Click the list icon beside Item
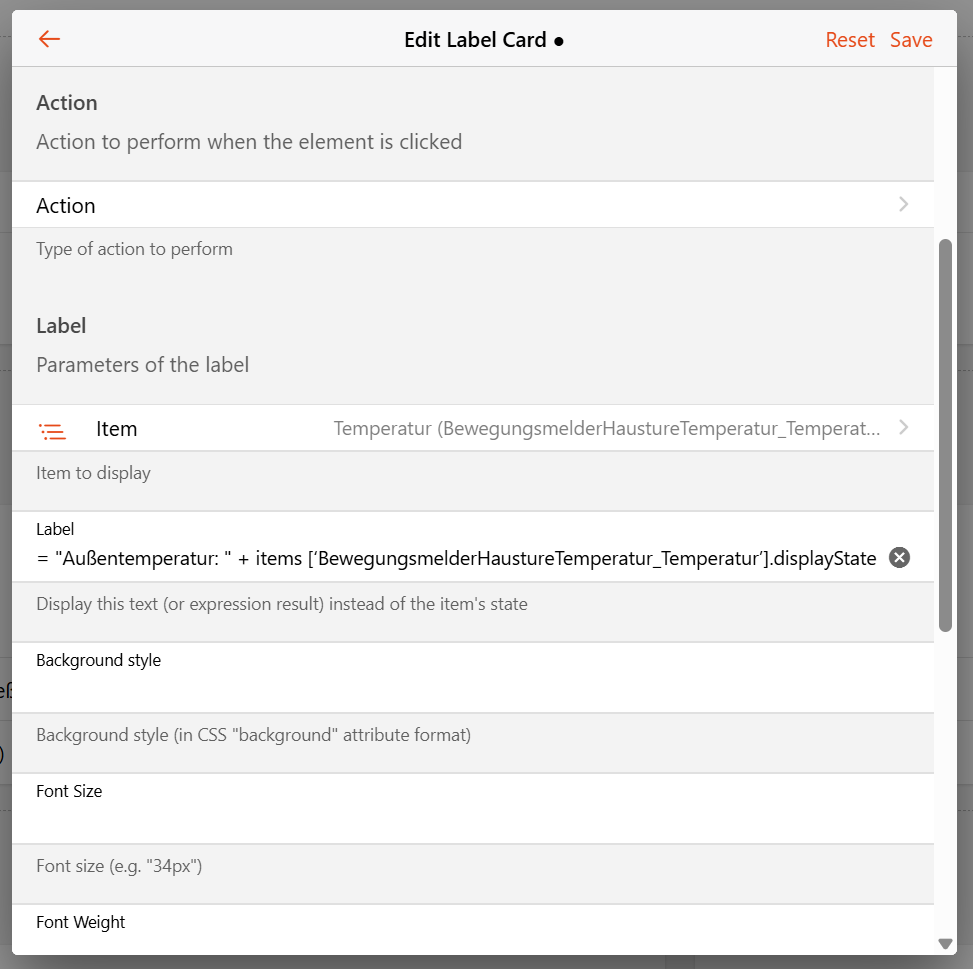The height and width of the screenshot is (969, 973). [x=52, y=430]
